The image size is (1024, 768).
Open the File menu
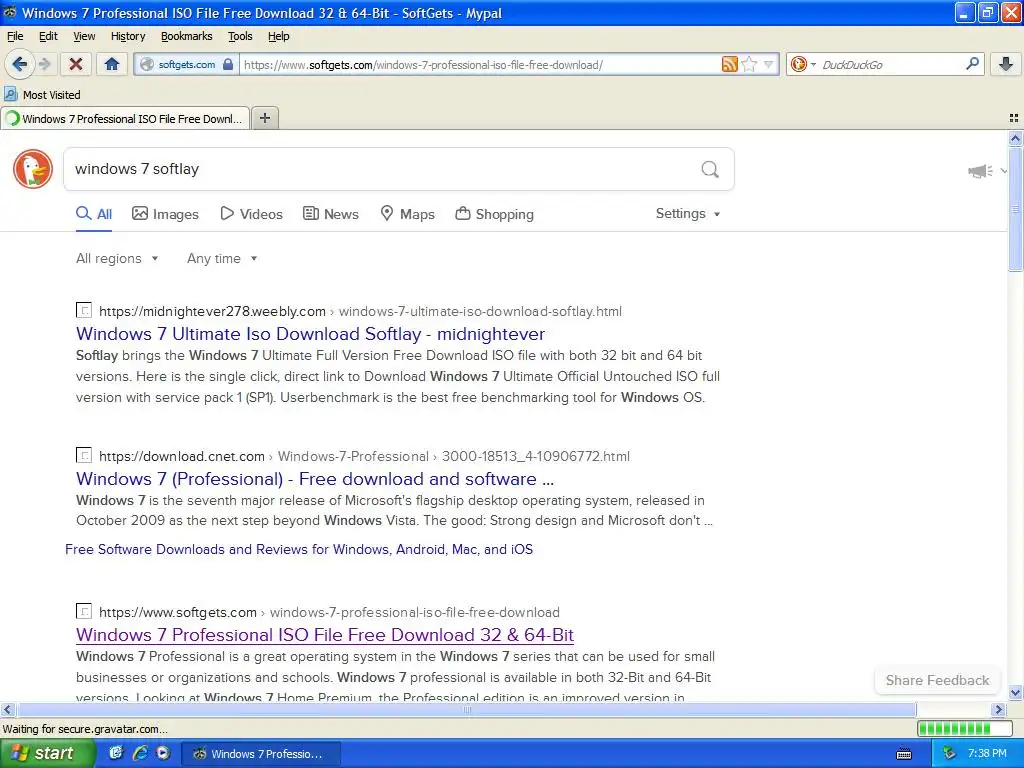pyautogui.click(x=15, y=36)
